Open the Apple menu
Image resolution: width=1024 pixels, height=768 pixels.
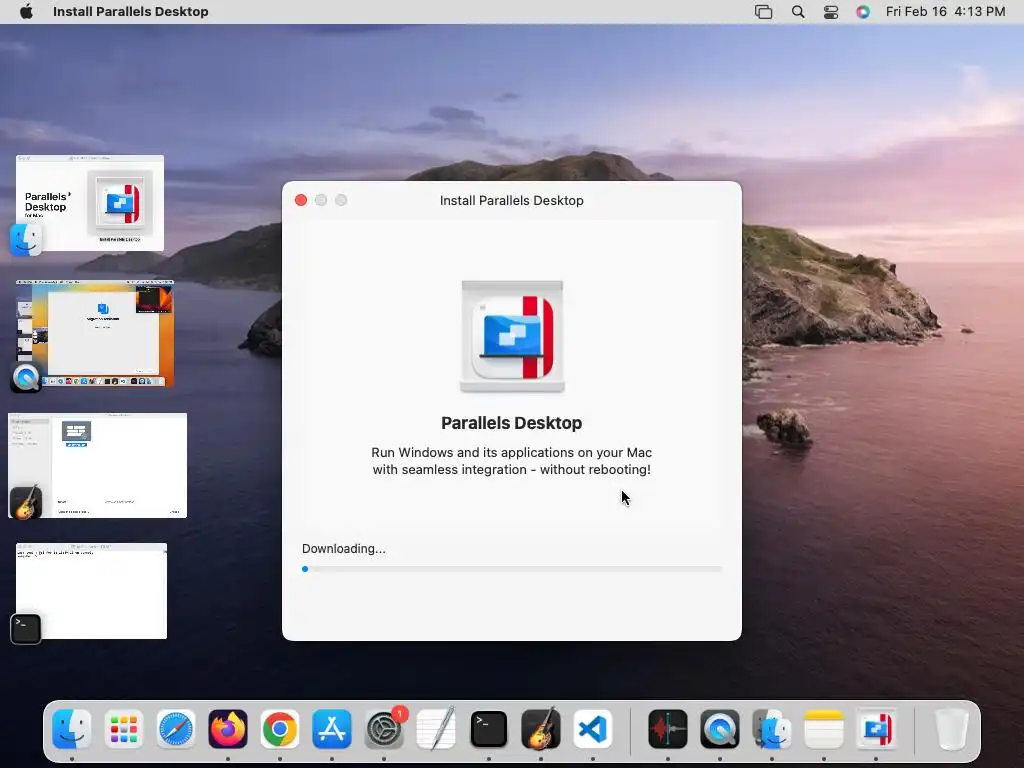[26, 12]
